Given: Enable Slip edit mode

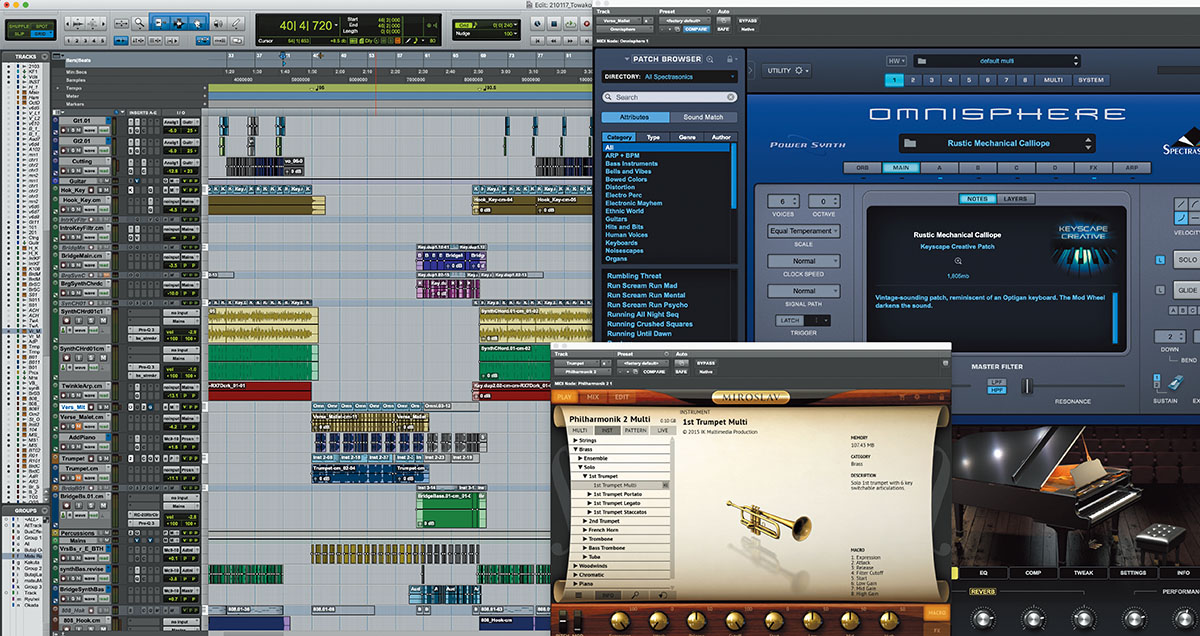Looking at the screenshot, I should coord(19,34).
